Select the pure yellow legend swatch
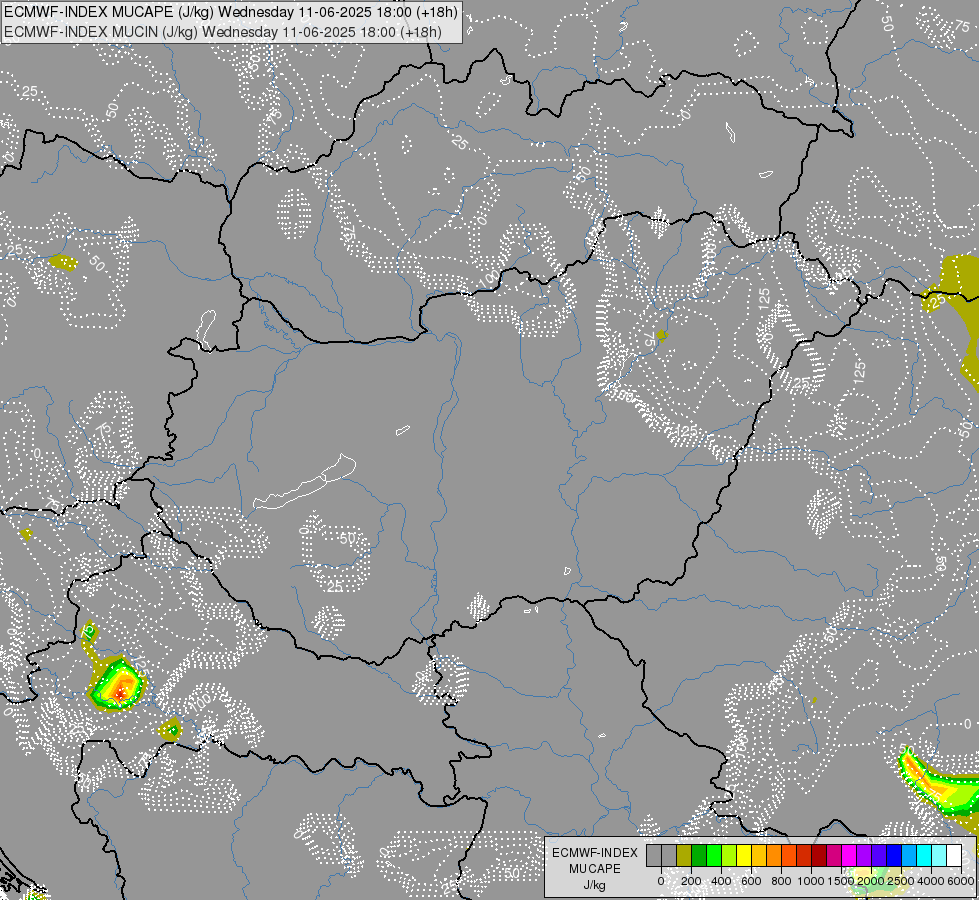Screen dimensions: 979x900 coord(744,856)
